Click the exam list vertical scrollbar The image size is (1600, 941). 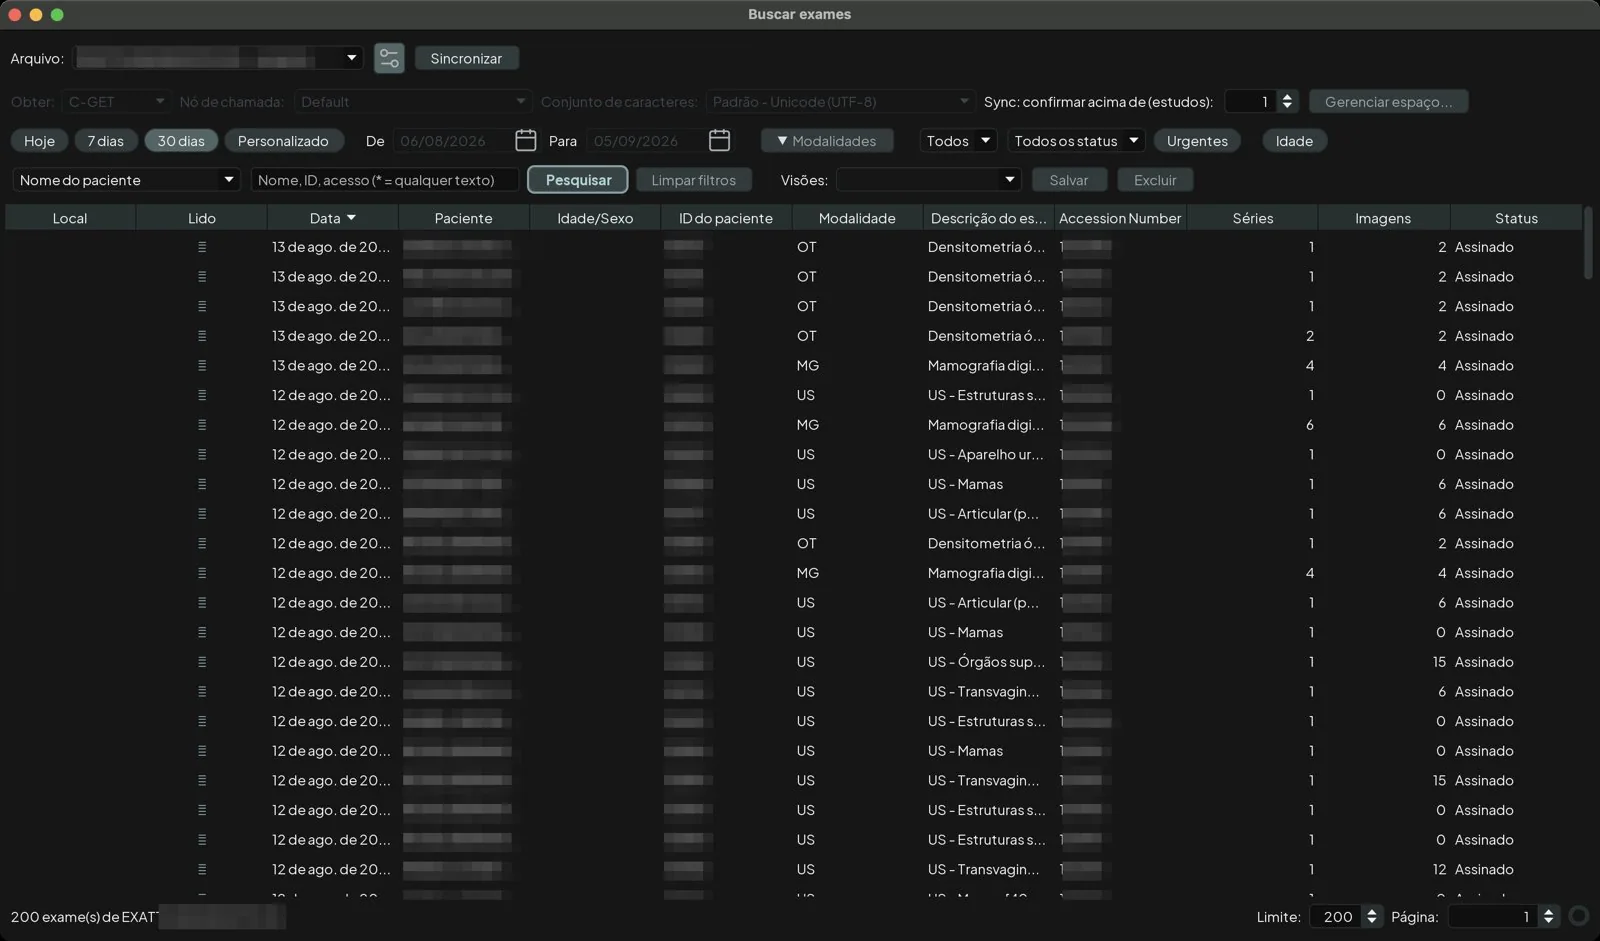click(x=1589, y=244)
